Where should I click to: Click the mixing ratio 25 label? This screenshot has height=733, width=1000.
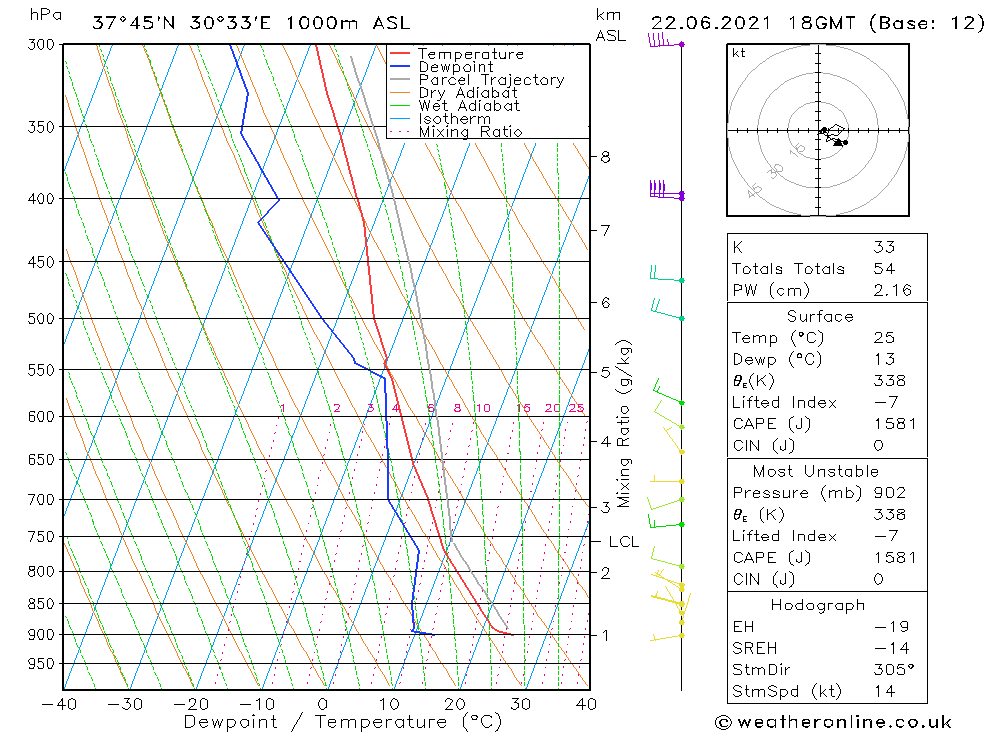click(576, 408)
